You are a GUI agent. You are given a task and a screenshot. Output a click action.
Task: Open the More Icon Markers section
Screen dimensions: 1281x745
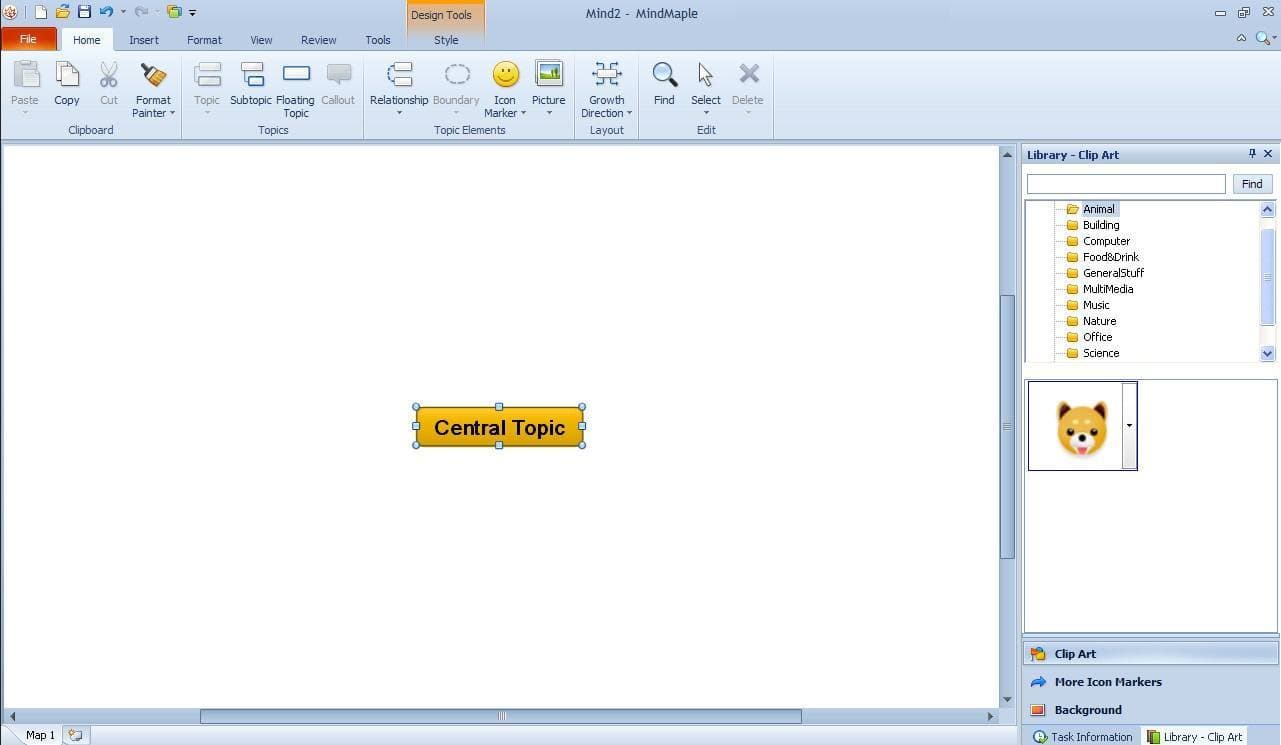click(x=1107, y=682)
